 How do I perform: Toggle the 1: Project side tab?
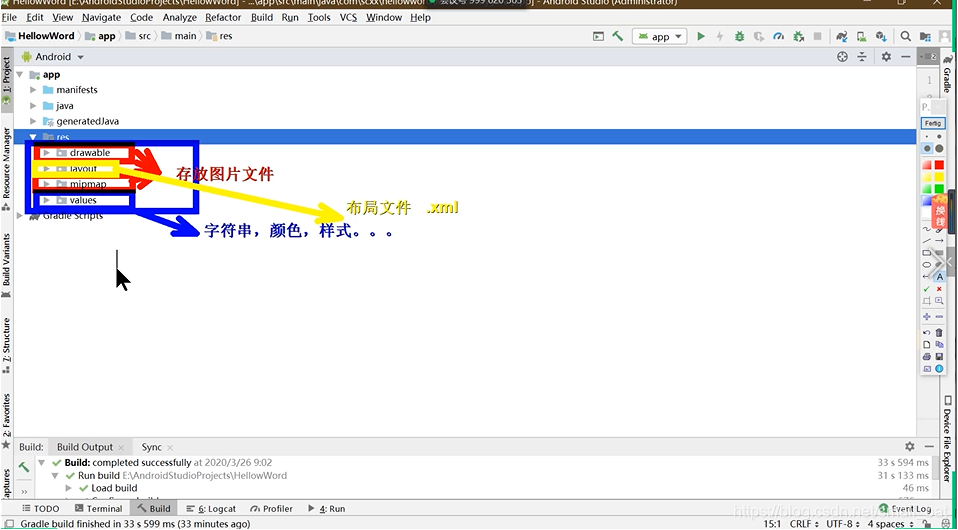click(6, 78)
